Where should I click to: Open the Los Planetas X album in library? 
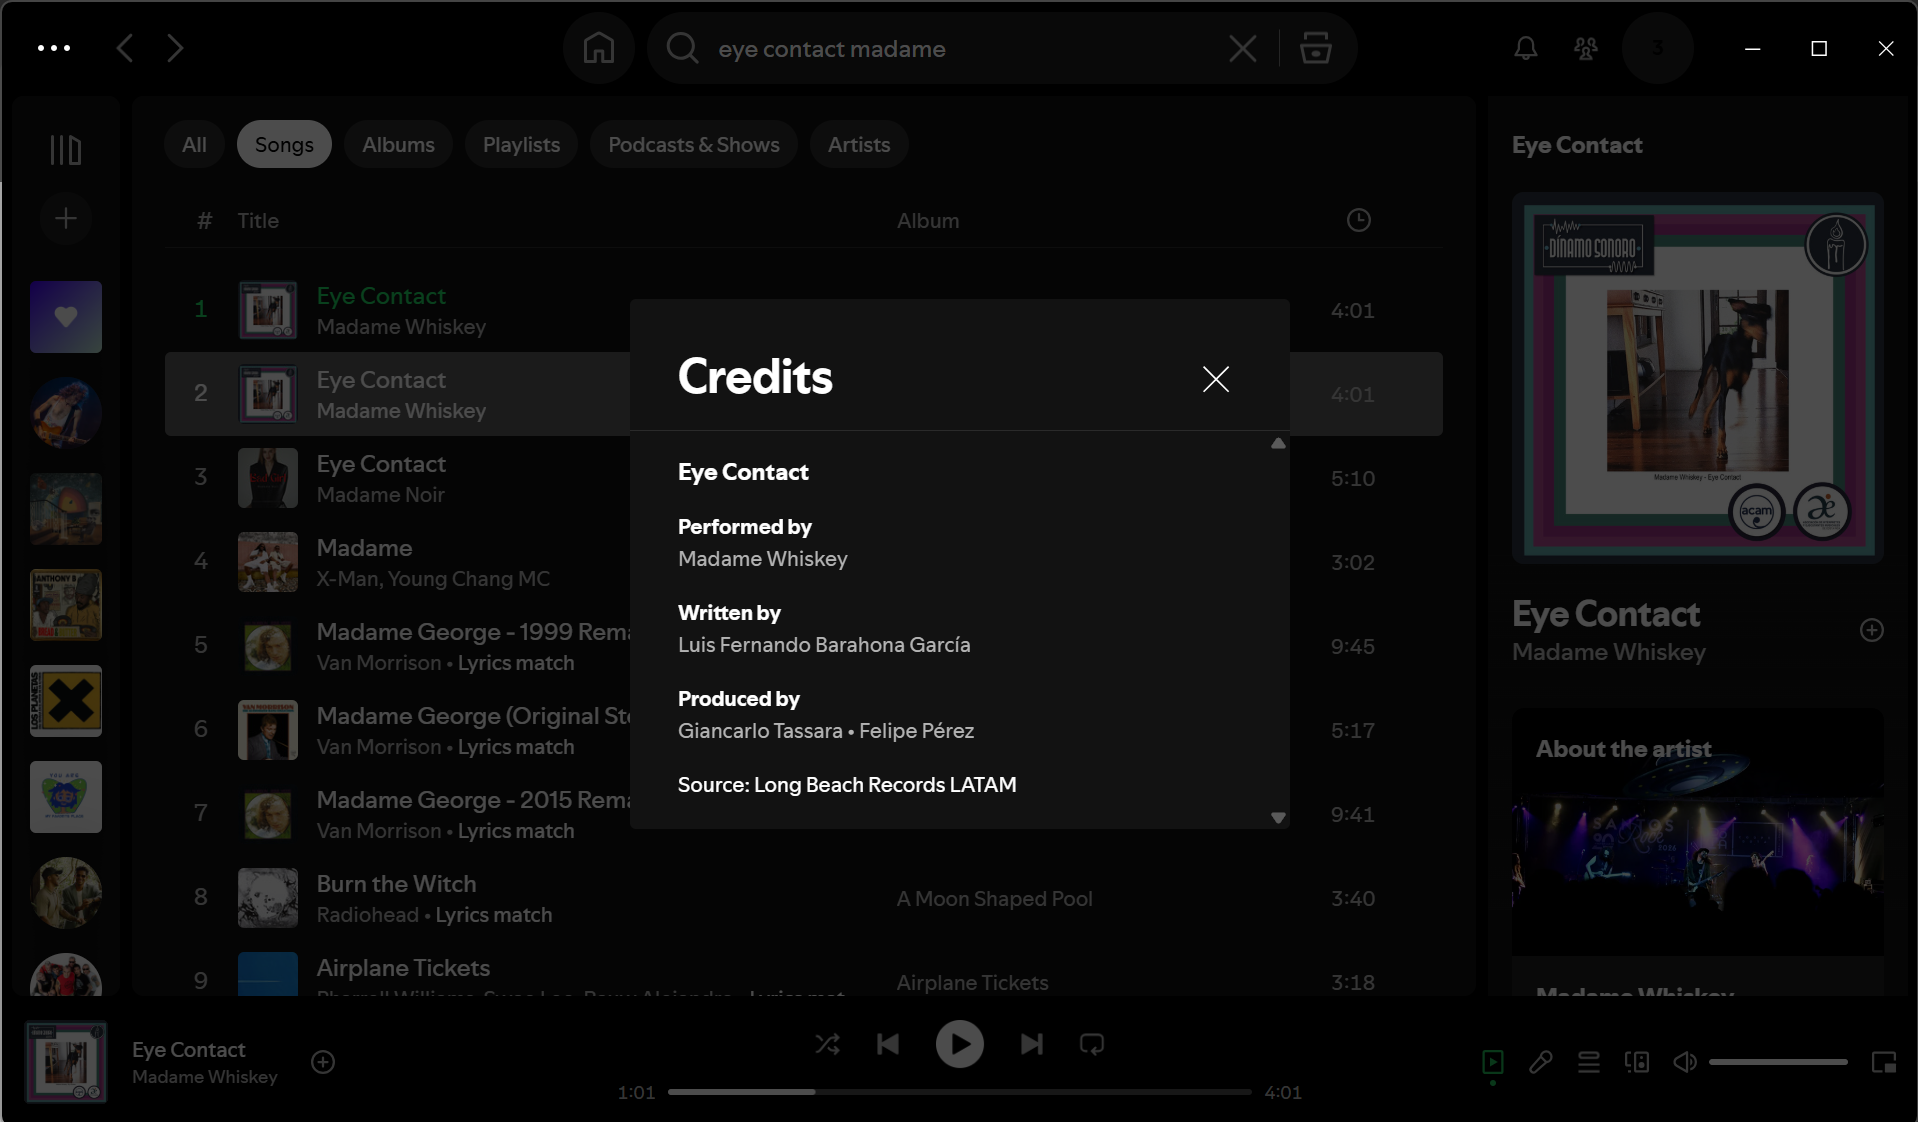coord(66,701)
